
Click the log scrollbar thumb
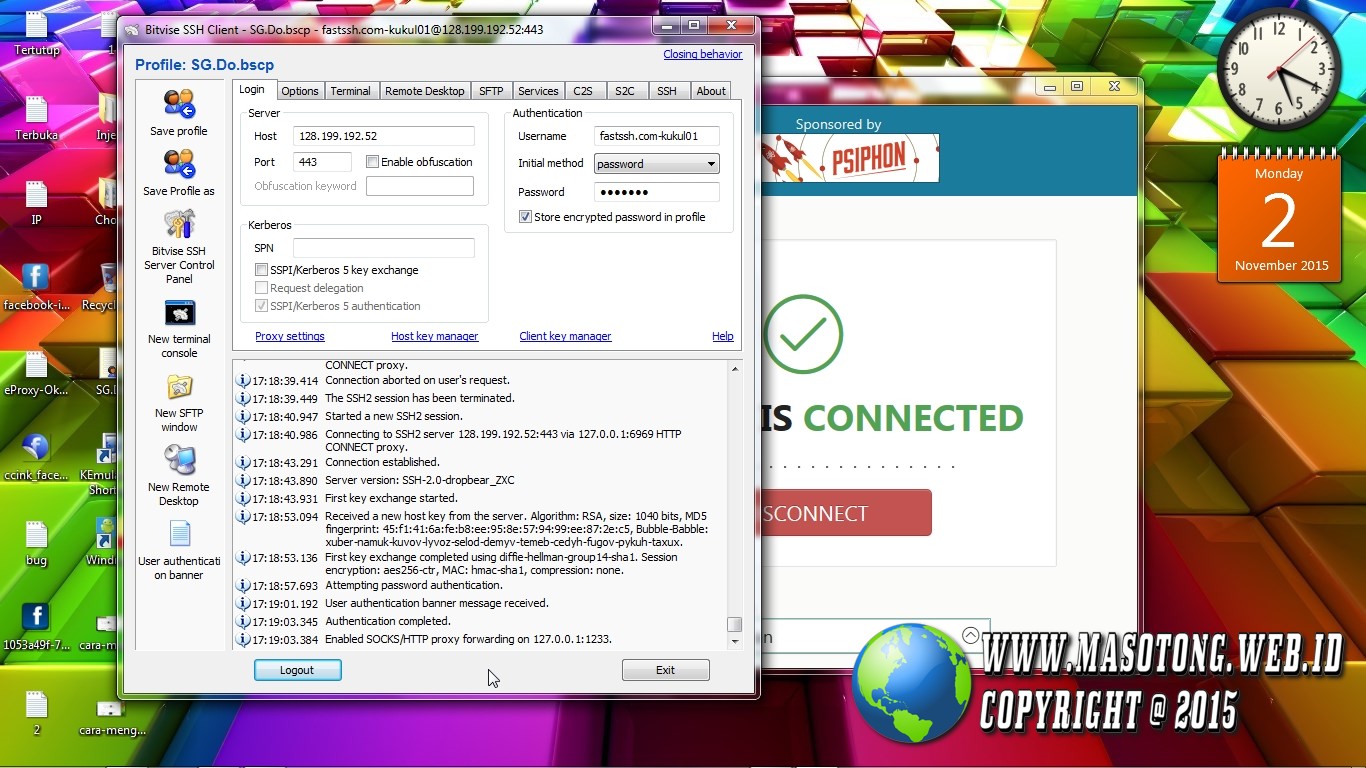point(735,624)
